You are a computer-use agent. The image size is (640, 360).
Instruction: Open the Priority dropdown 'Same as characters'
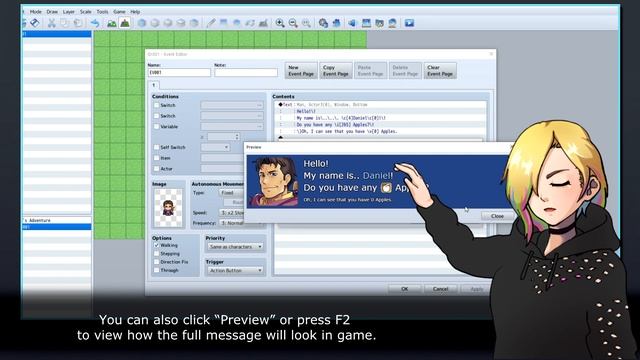pos(235,247)
